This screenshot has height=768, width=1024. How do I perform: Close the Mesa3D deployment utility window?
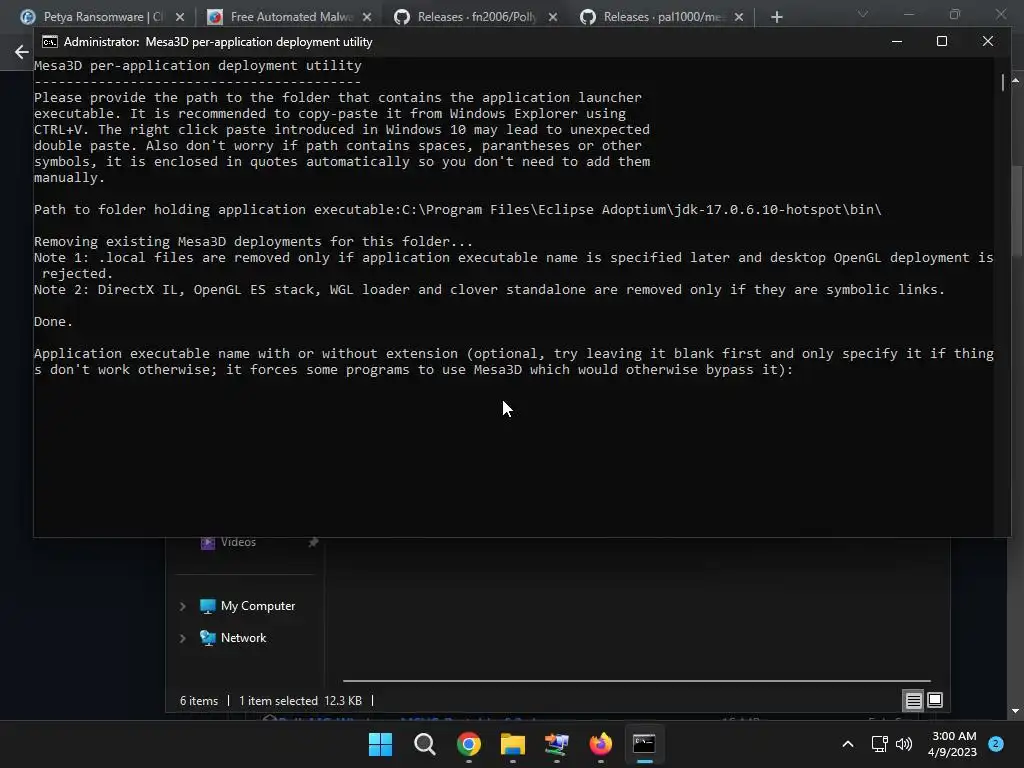click(x=988, y=41)
